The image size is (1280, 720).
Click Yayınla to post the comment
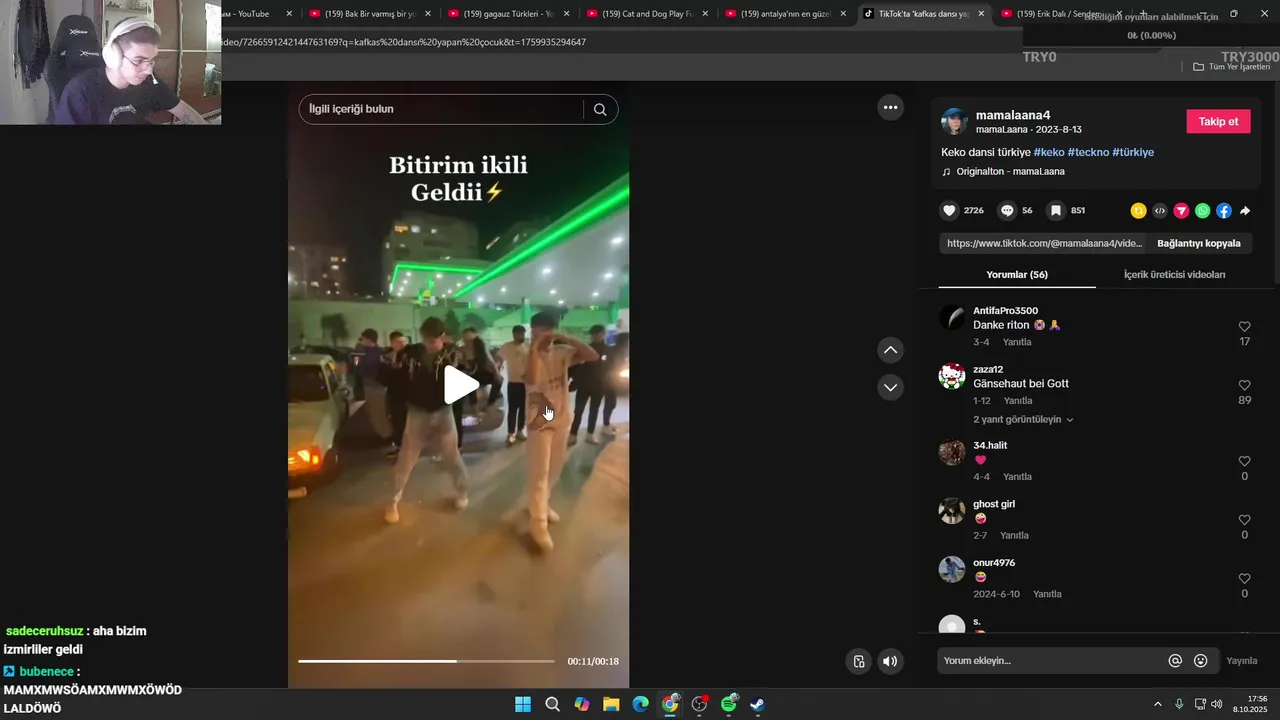point(1242,661)
